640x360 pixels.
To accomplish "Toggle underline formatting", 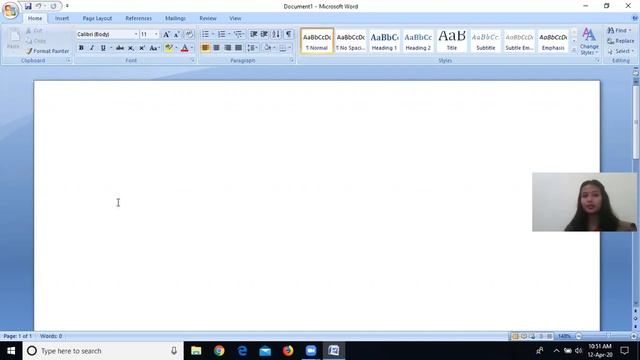I will [x=103, y=48].
